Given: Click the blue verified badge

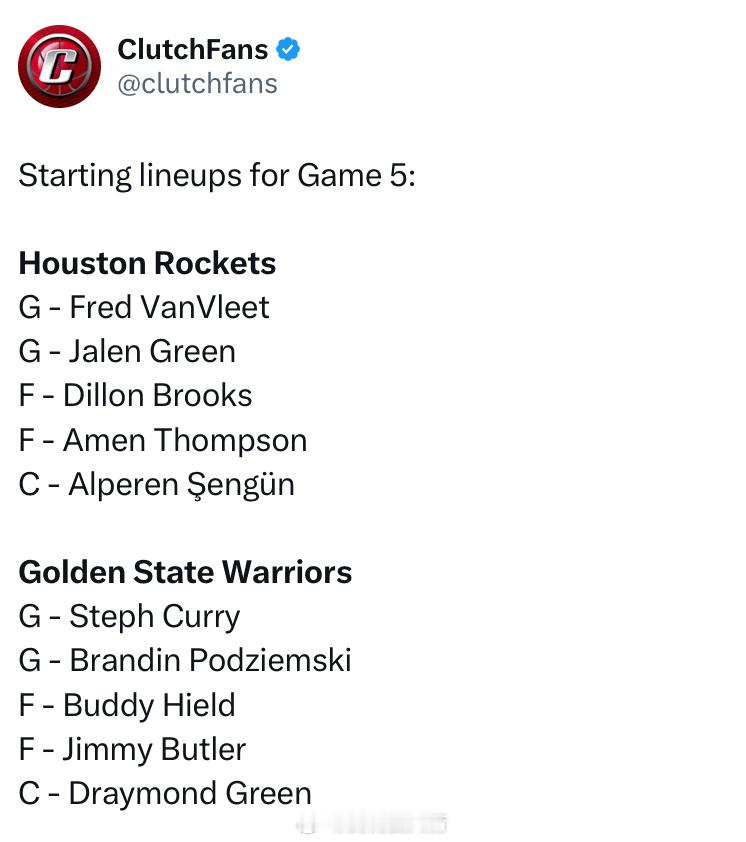Looking at the screenshot, I should [x=288, y=49].
